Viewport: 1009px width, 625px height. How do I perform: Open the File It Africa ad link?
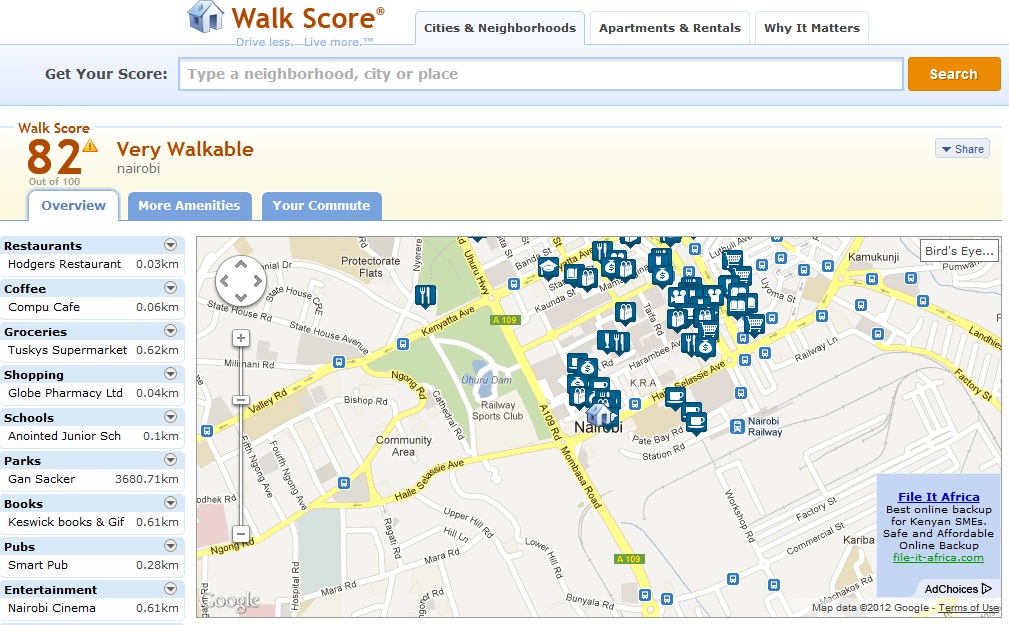tap(938, 497)
